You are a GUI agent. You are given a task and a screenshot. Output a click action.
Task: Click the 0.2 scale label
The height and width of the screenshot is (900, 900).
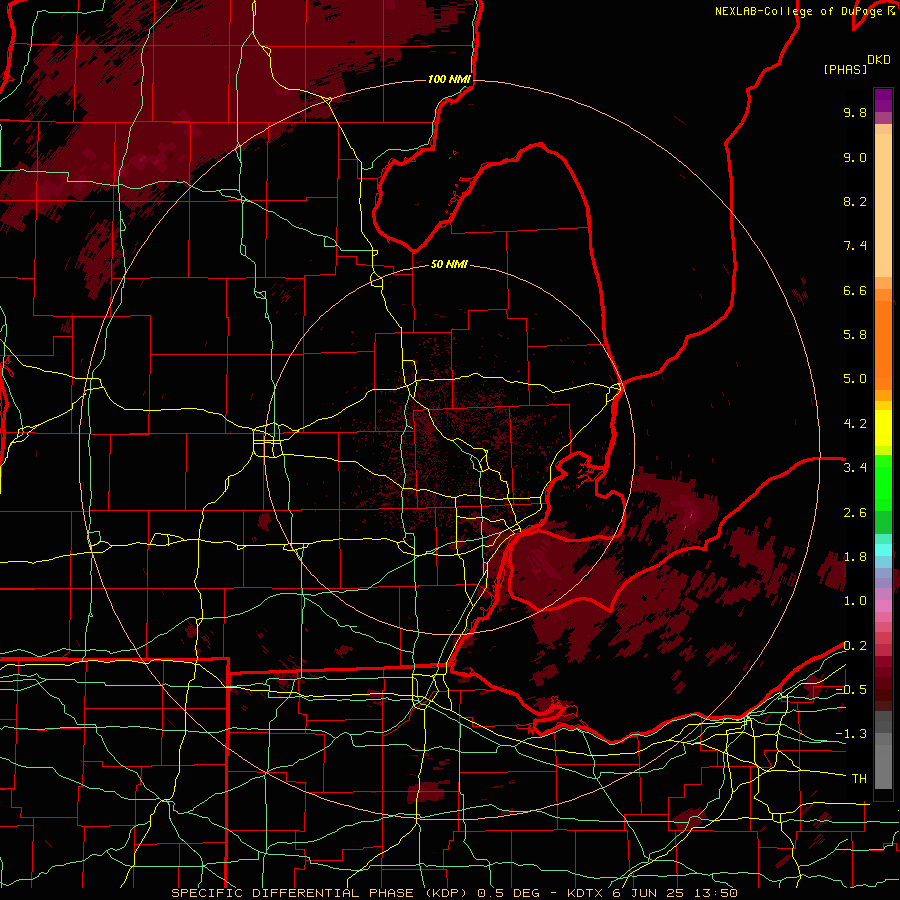pos(855,646)
